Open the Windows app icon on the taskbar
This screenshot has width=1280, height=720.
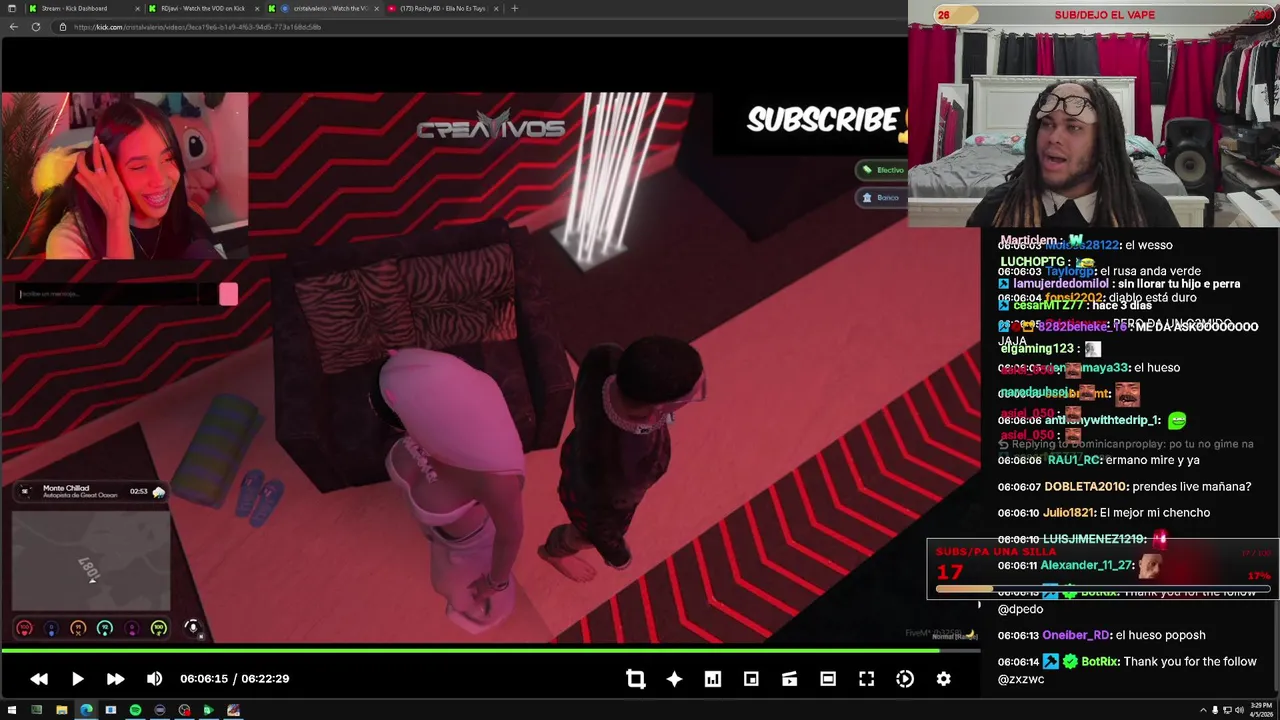pyautogui.click(x=111, y=710)
